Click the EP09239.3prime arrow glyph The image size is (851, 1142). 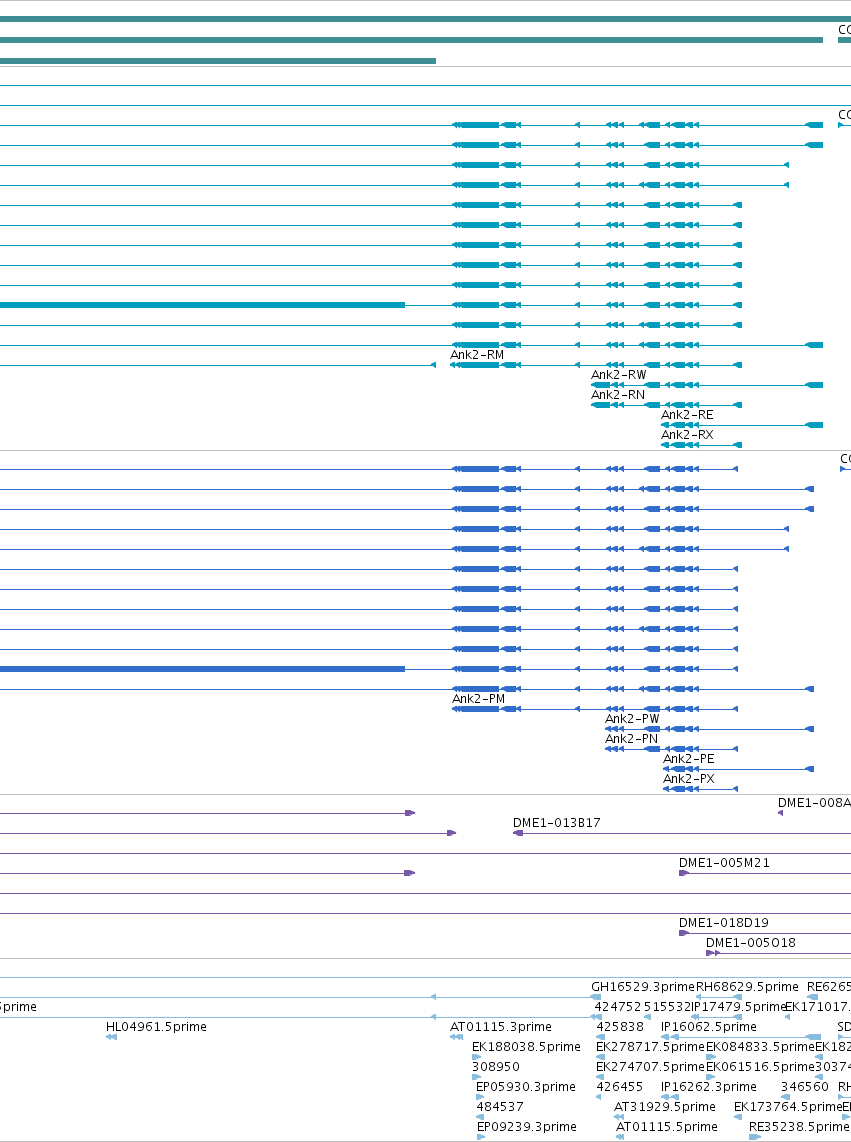482,1137
